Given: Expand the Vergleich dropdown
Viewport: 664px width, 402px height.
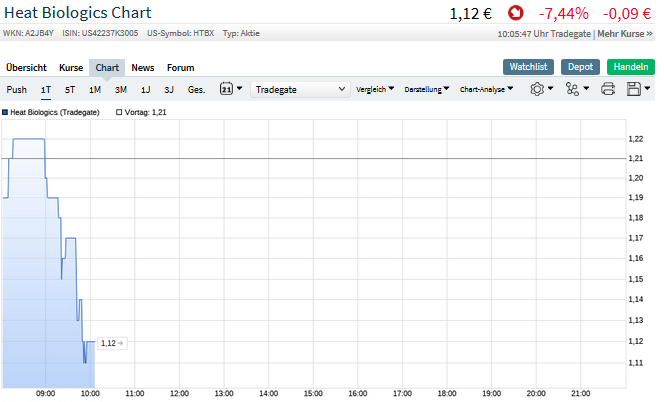Looking at the screenshot, I should [x=375, y=89].
